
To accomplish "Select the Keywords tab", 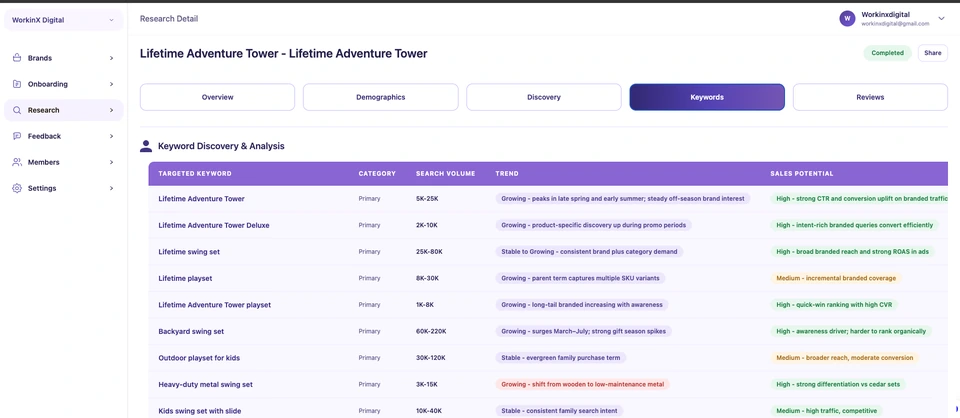I will (x=707, y=97).
